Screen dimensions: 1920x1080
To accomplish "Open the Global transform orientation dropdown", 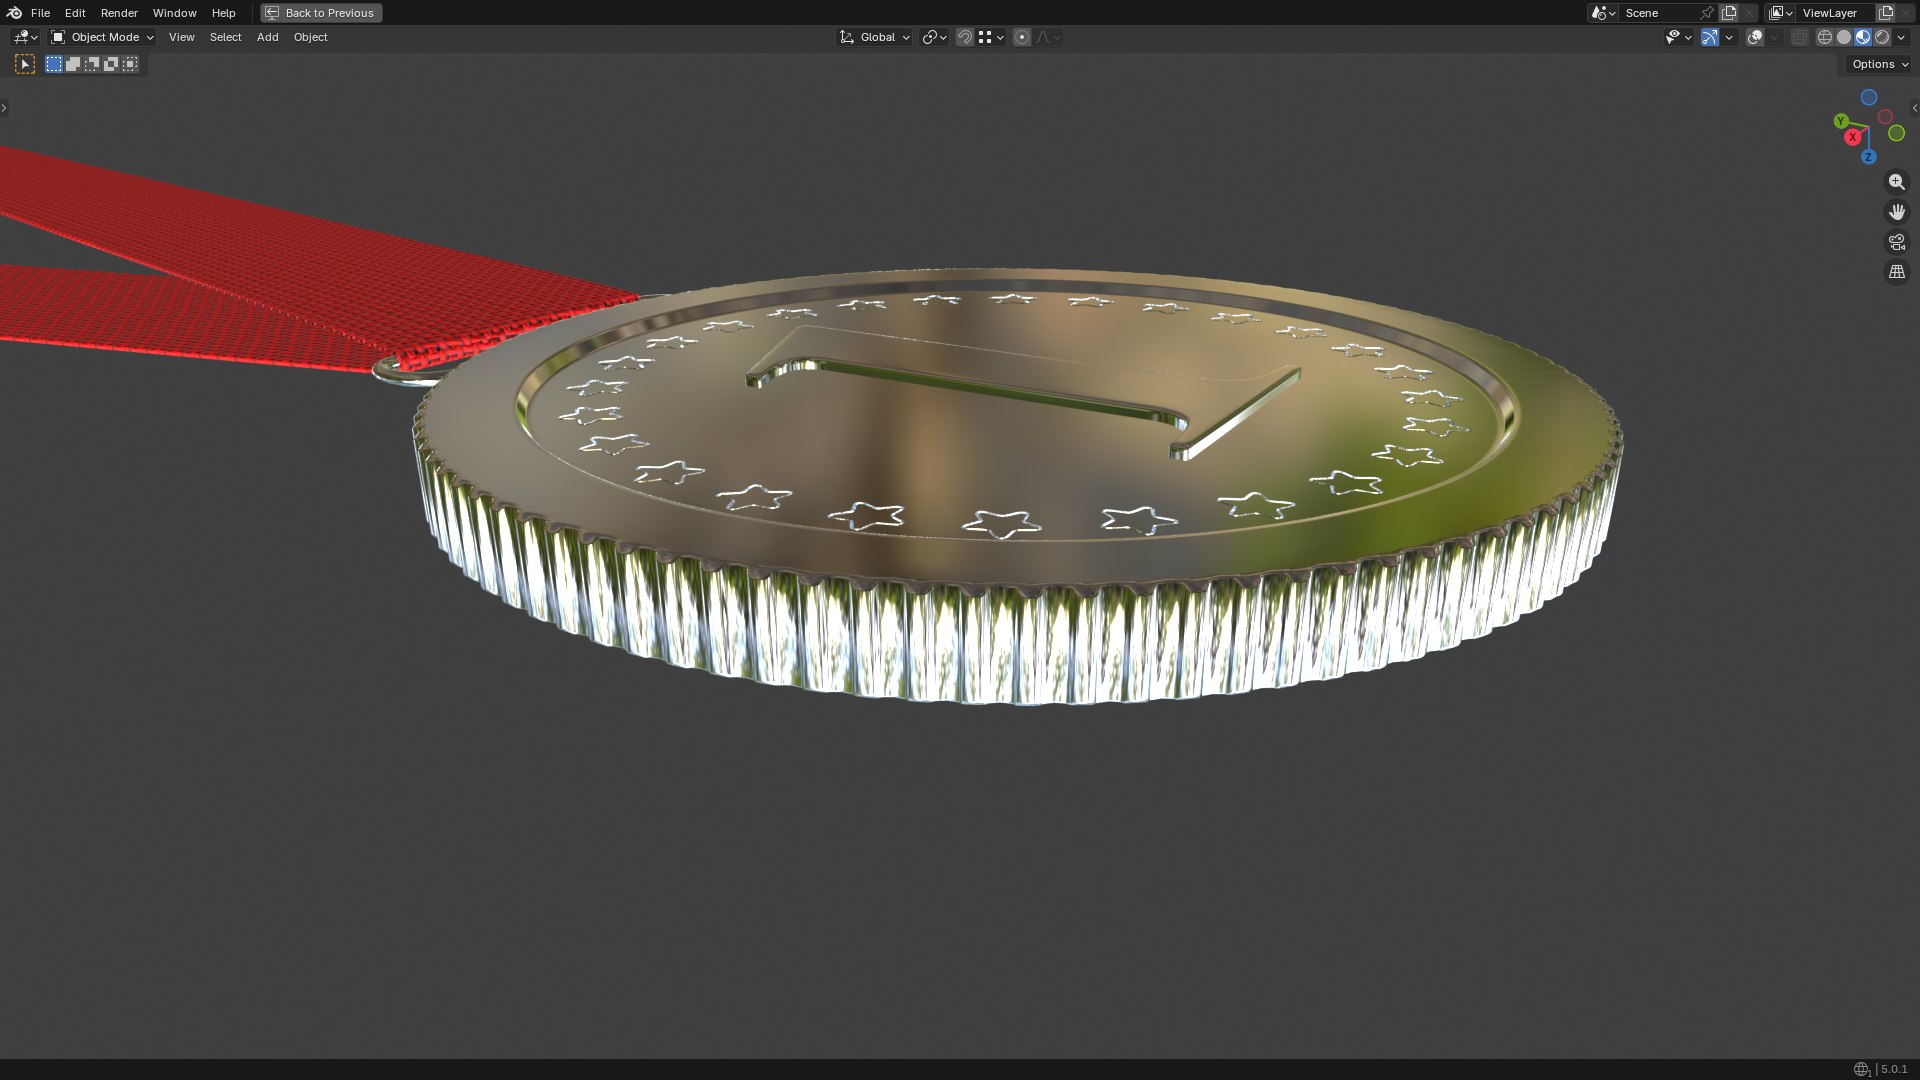I will pos(874,37).
